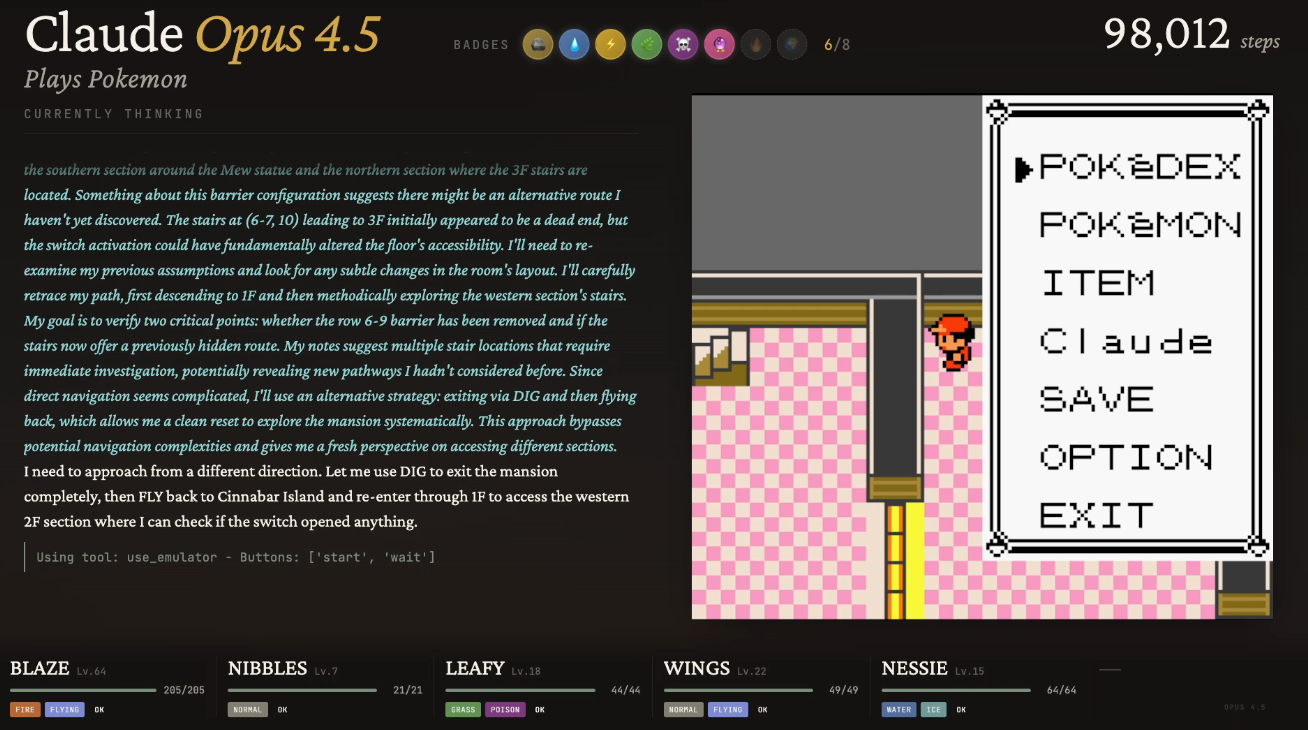Screen dimensions: 1308x730
Task: Select POKéMON in the game menu
Action: pos(1140,225)
